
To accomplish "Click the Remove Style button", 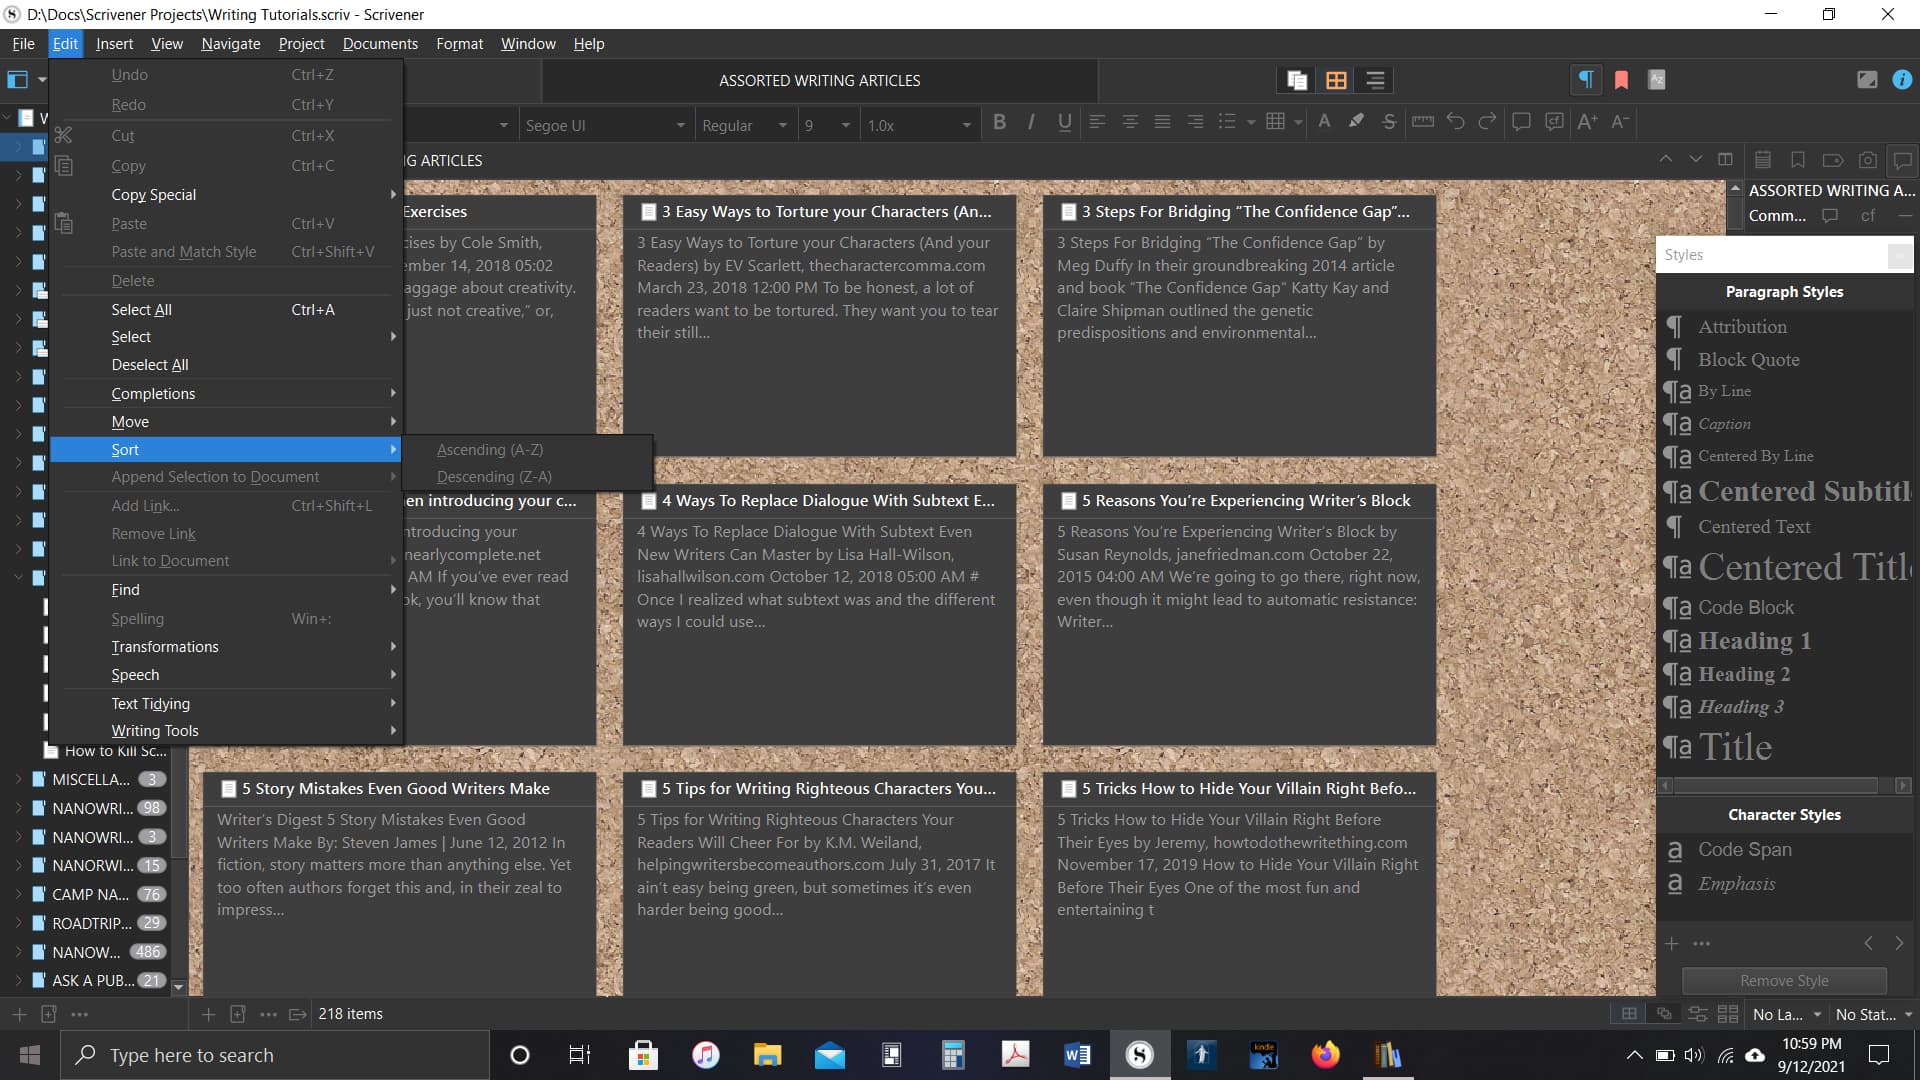I will click(1784, 981).
